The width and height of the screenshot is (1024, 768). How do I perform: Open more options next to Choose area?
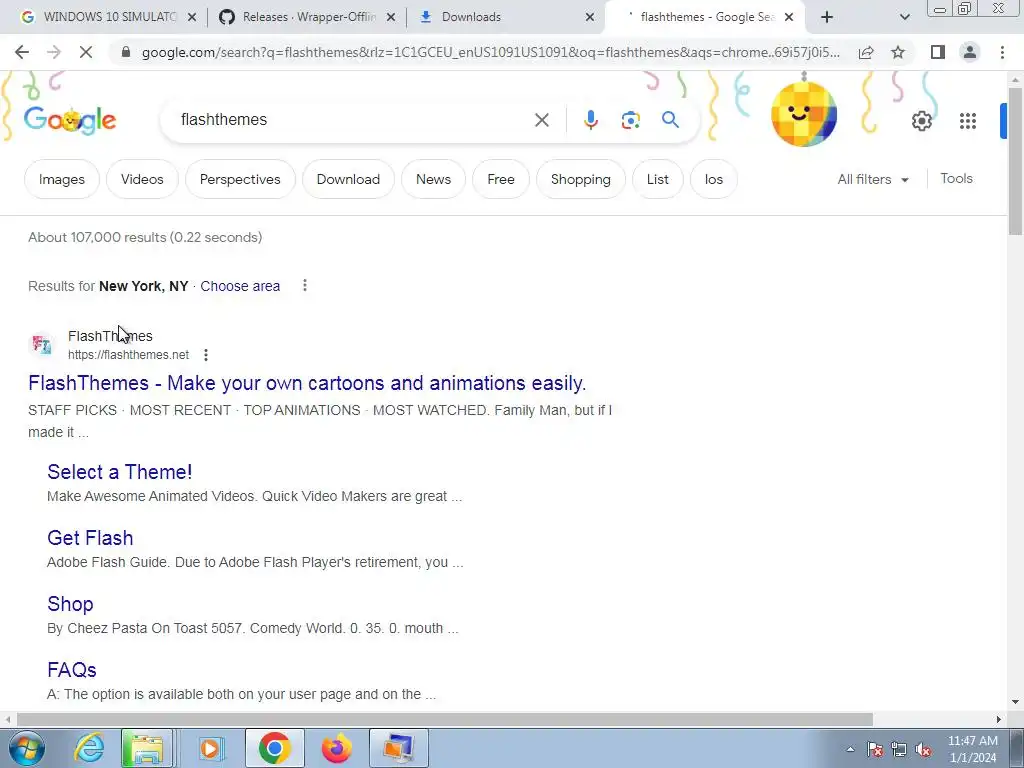304,285
